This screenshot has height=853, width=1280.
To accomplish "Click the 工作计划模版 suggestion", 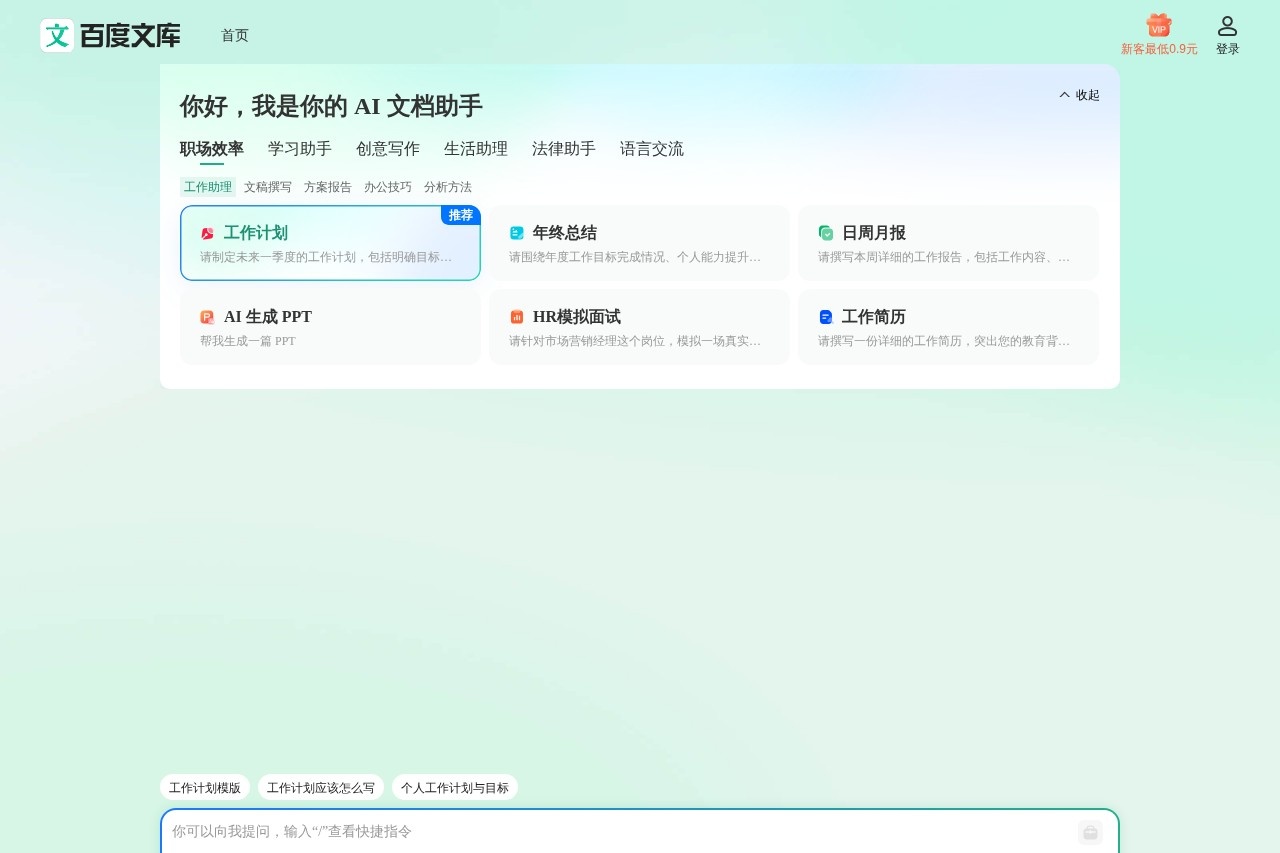I will tap(204, 787).
